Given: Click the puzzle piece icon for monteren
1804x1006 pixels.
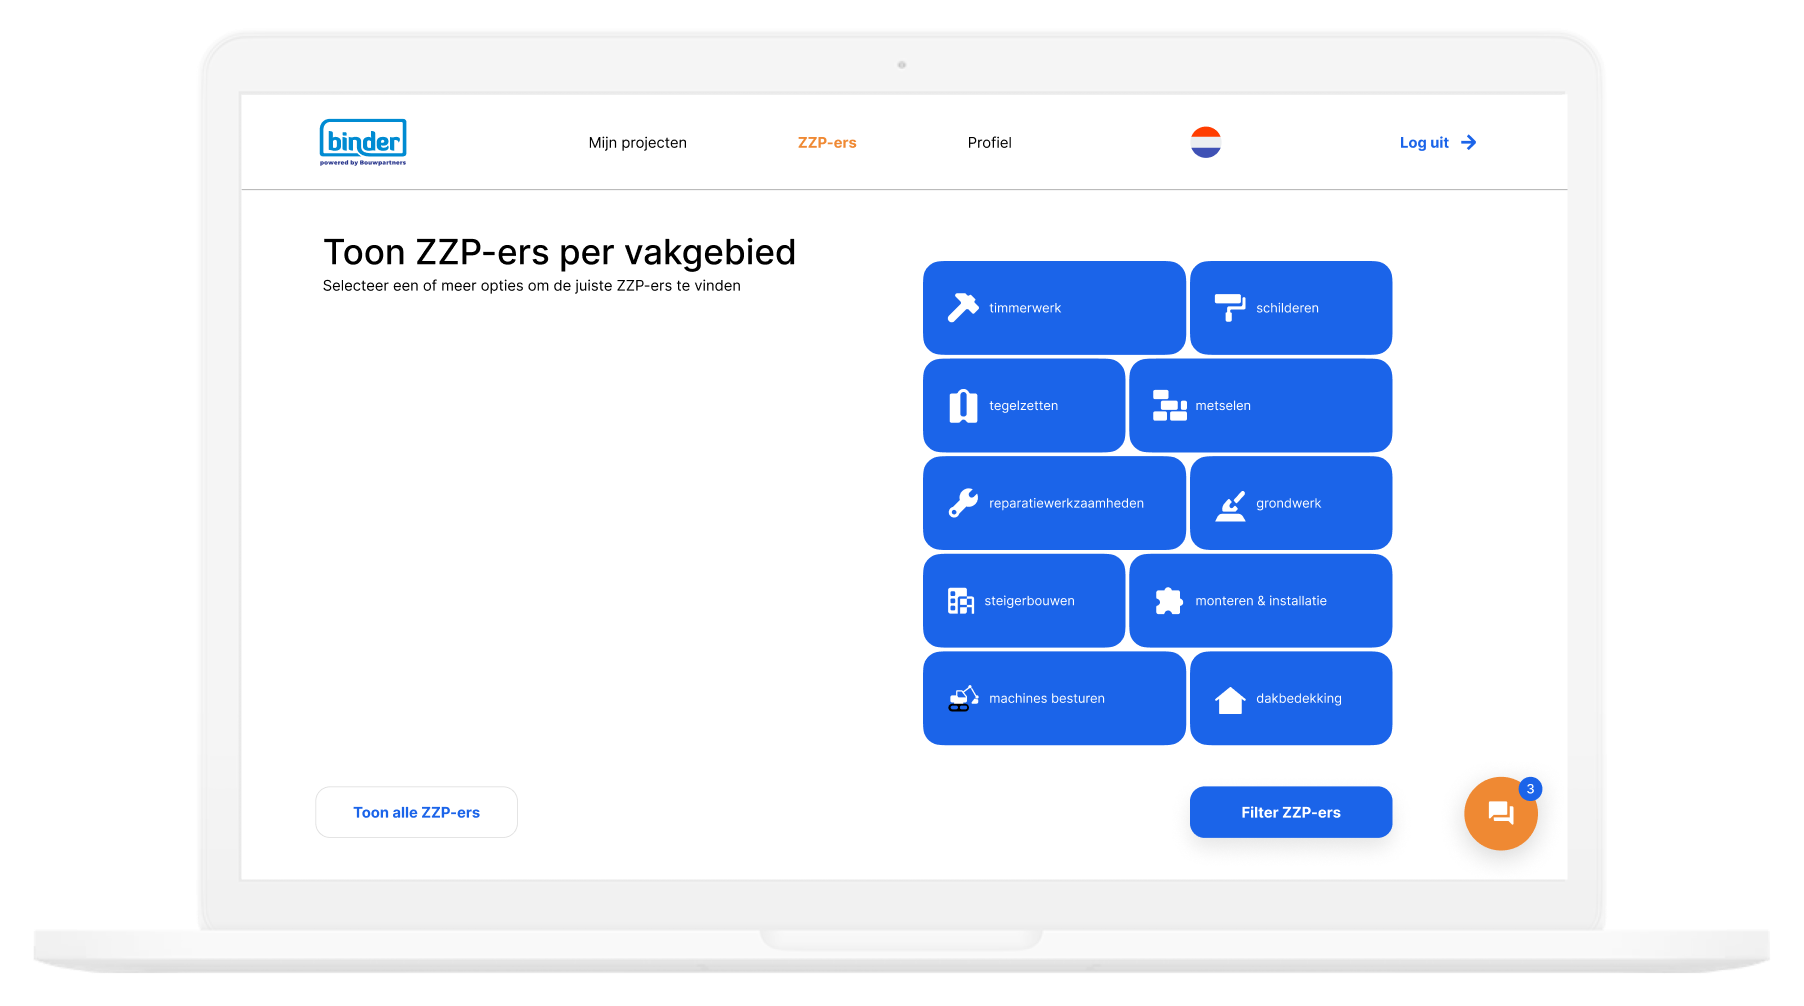Looking at the screenshot, I should (1168, 601).
